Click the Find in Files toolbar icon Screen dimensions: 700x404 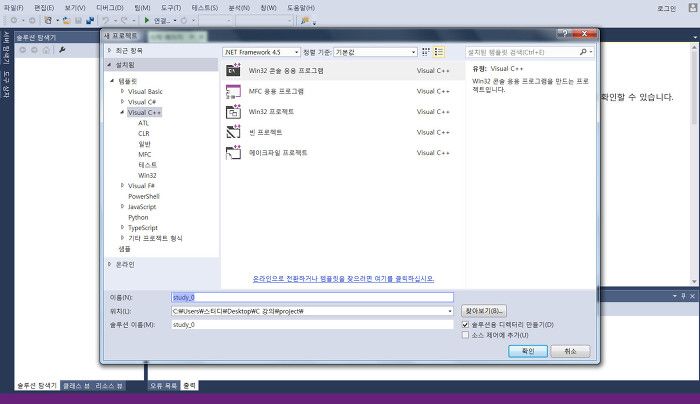coord(305,20)
